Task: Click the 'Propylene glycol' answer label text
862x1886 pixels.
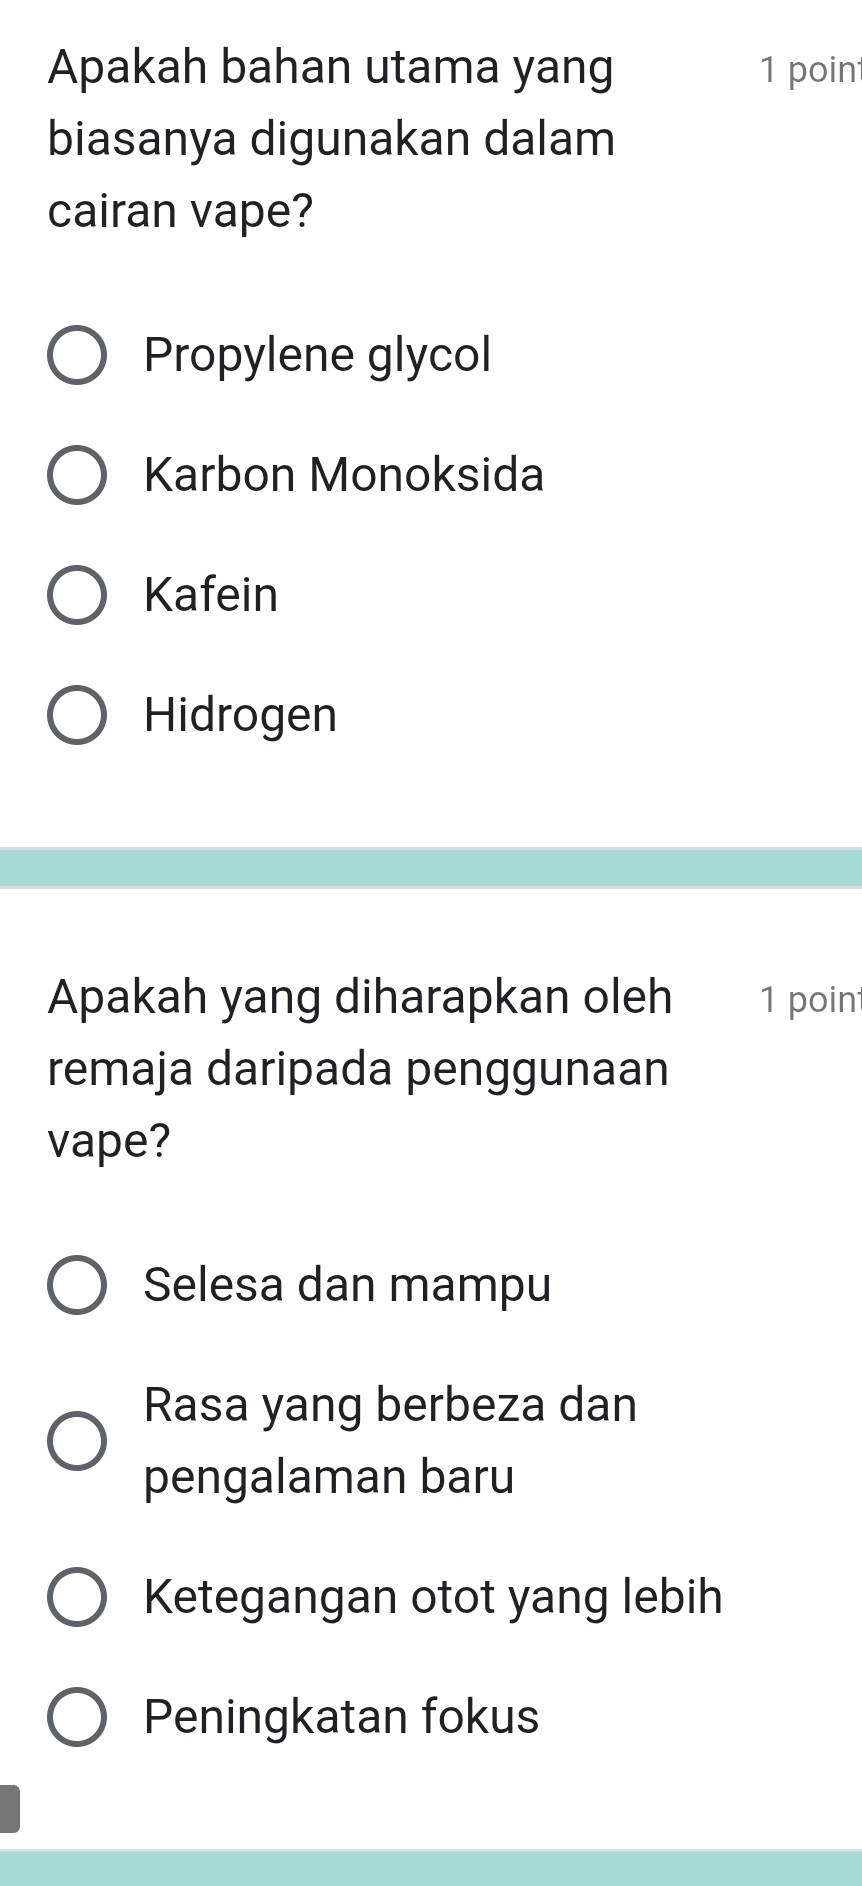Action: (x=318, y=355)
